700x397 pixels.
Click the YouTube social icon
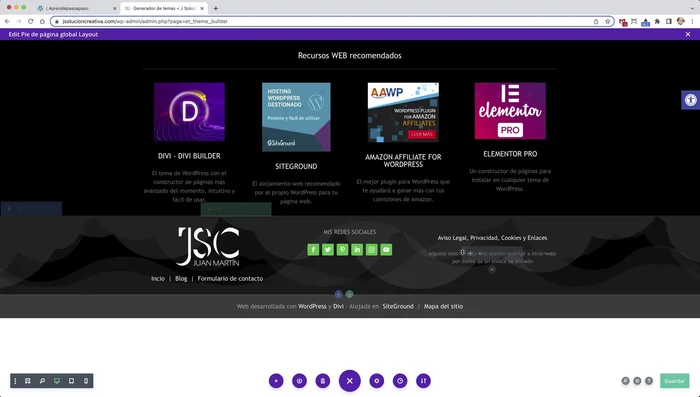point(386,250)
